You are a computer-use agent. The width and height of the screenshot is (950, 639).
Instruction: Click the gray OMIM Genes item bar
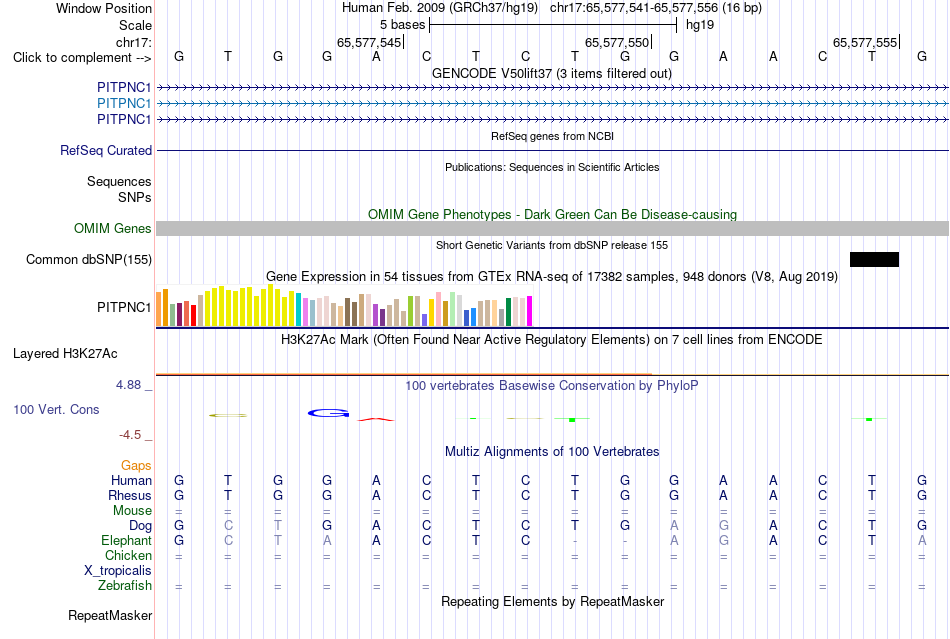pyautogui.click(x=552, y=228)
